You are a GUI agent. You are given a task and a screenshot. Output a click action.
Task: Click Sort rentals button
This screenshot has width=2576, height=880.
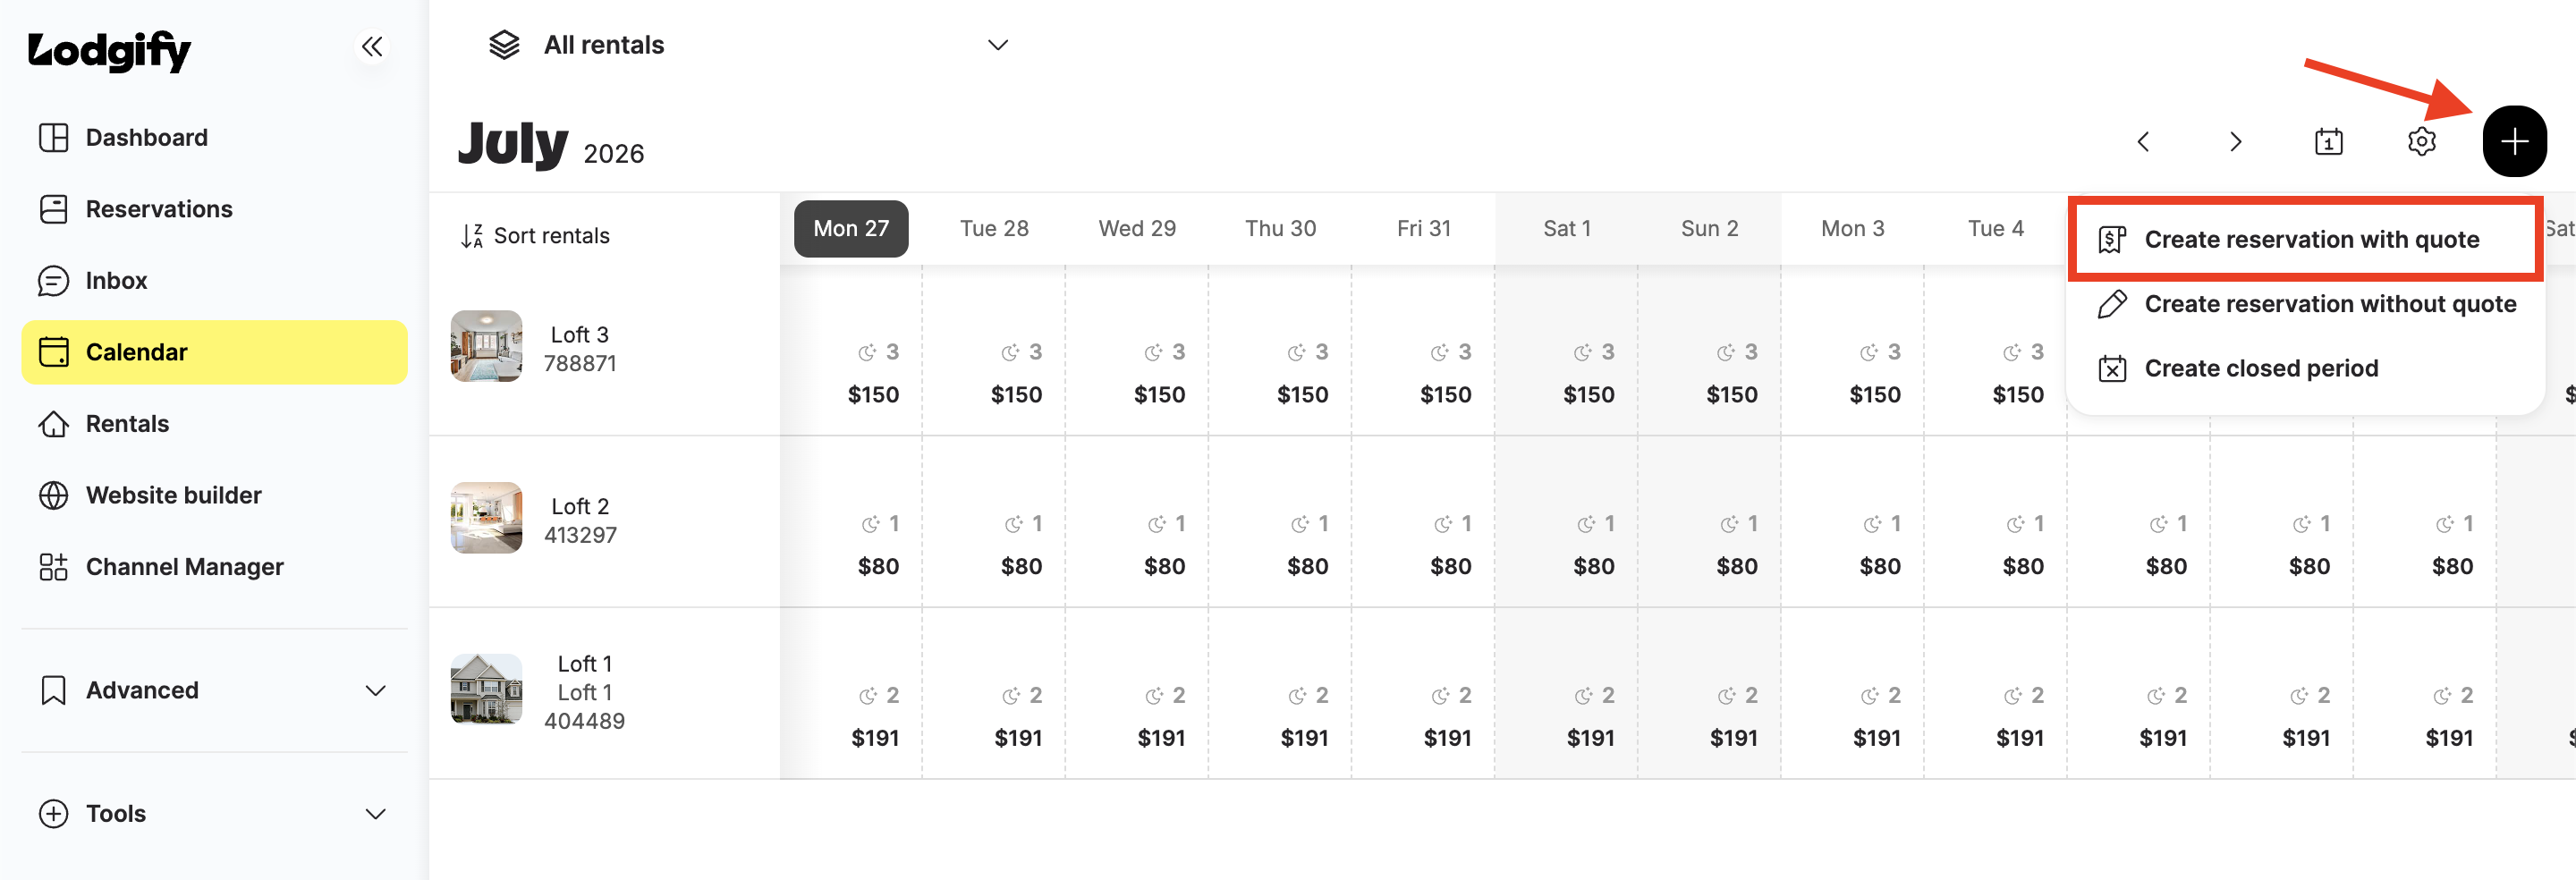tap(535, 236)
